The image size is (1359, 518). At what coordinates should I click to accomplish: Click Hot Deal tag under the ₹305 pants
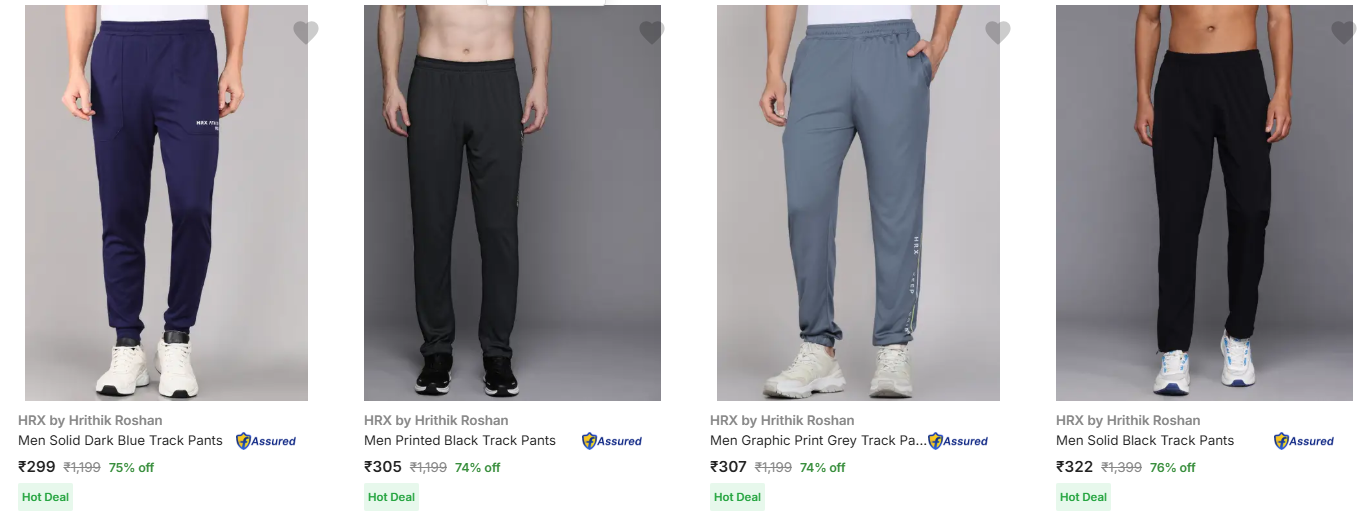pos(391,497)
